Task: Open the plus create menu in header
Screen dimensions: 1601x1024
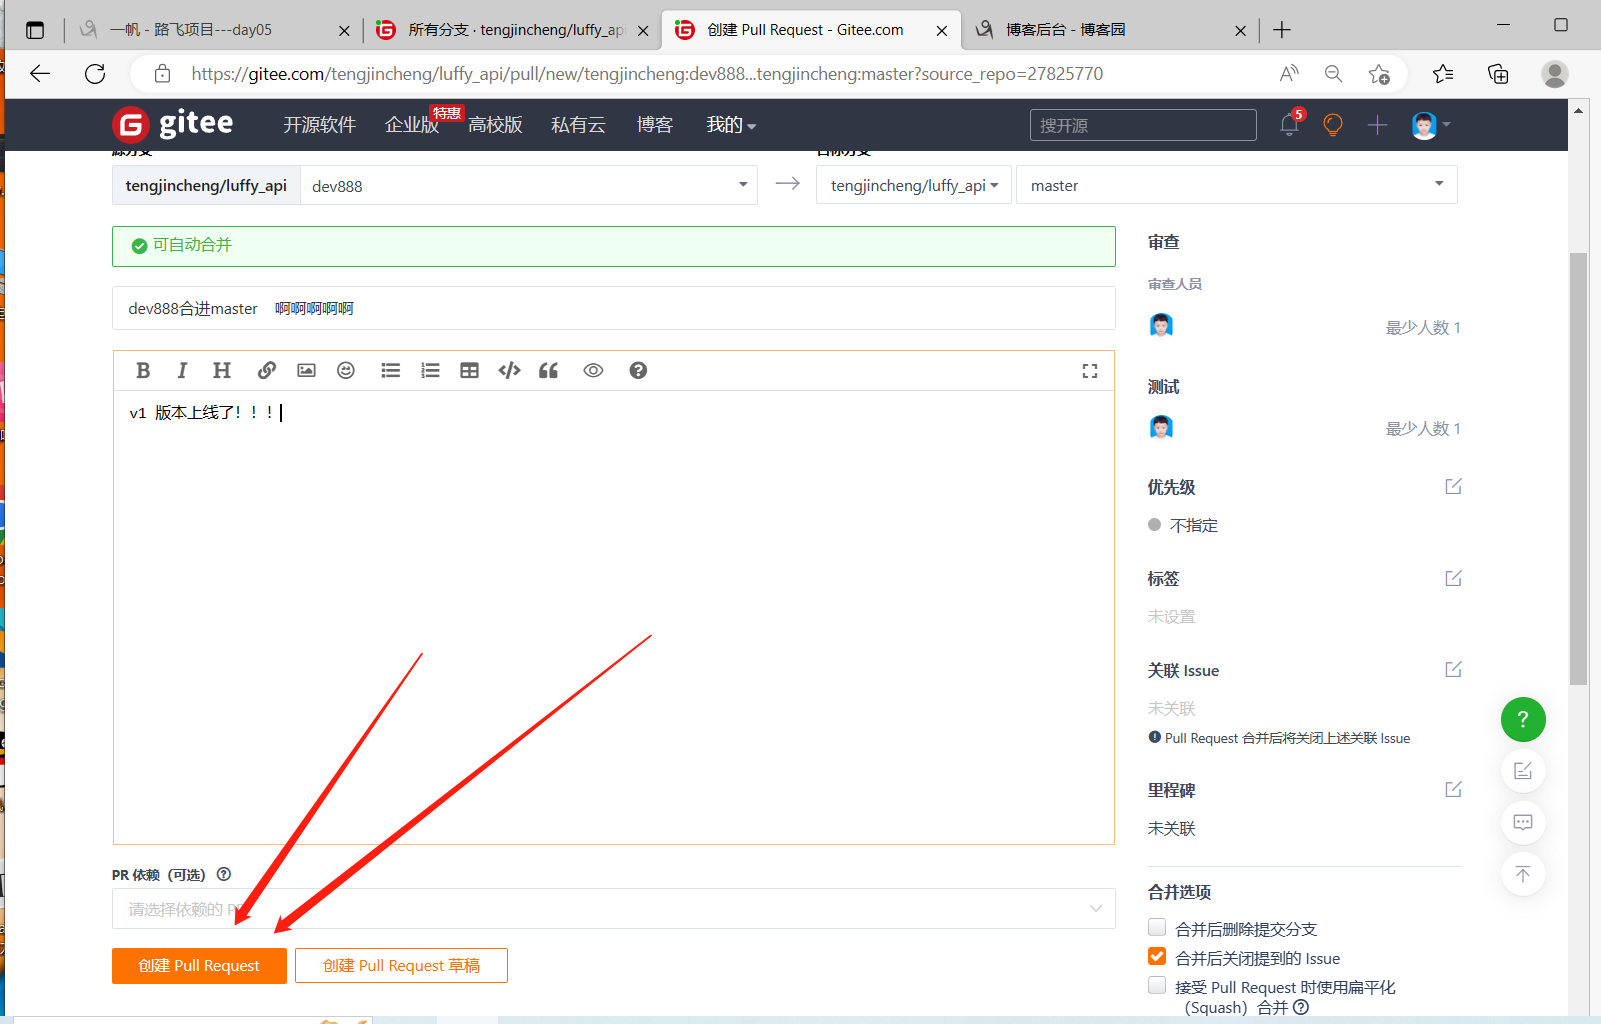Action: 1377,125
